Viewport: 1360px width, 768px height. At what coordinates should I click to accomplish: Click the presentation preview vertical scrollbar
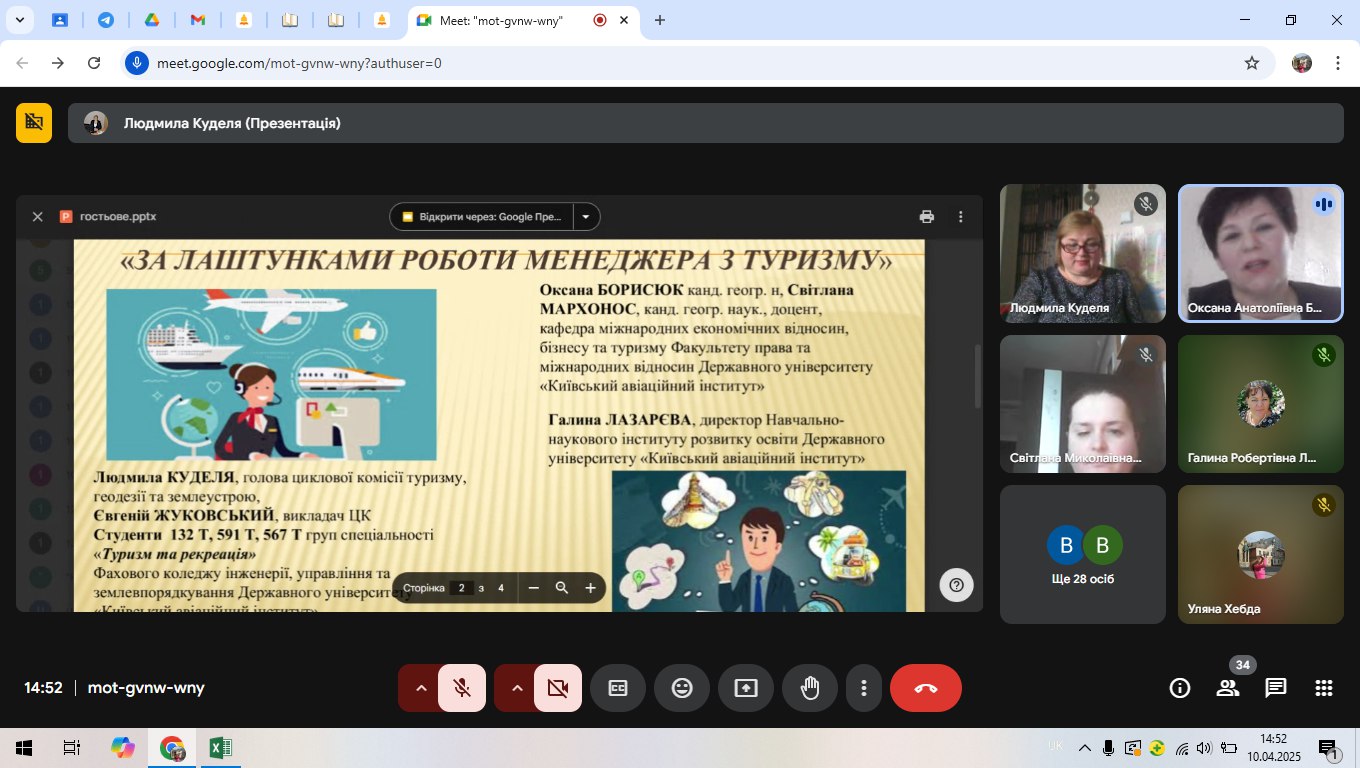[978, 376]
